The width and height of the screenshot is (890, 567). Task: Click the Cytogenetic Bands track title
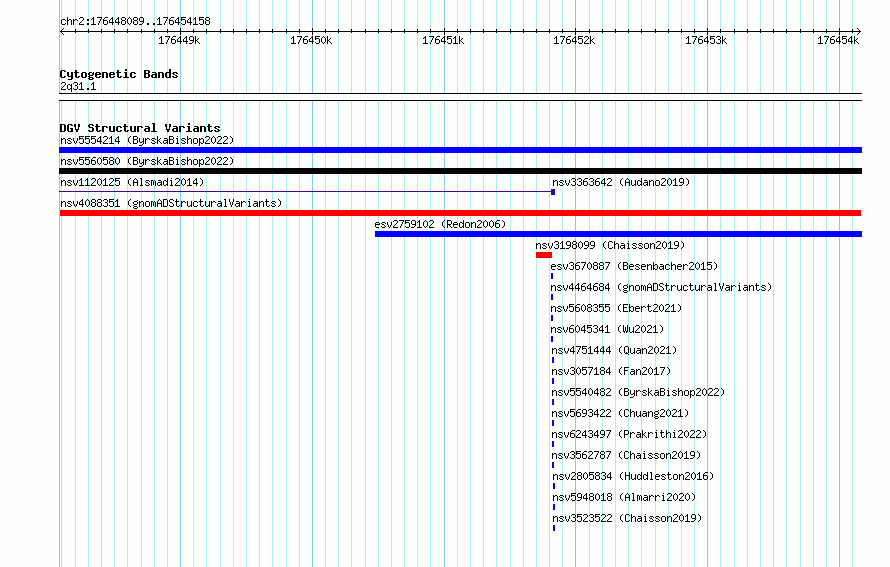(x=119, y=74)
